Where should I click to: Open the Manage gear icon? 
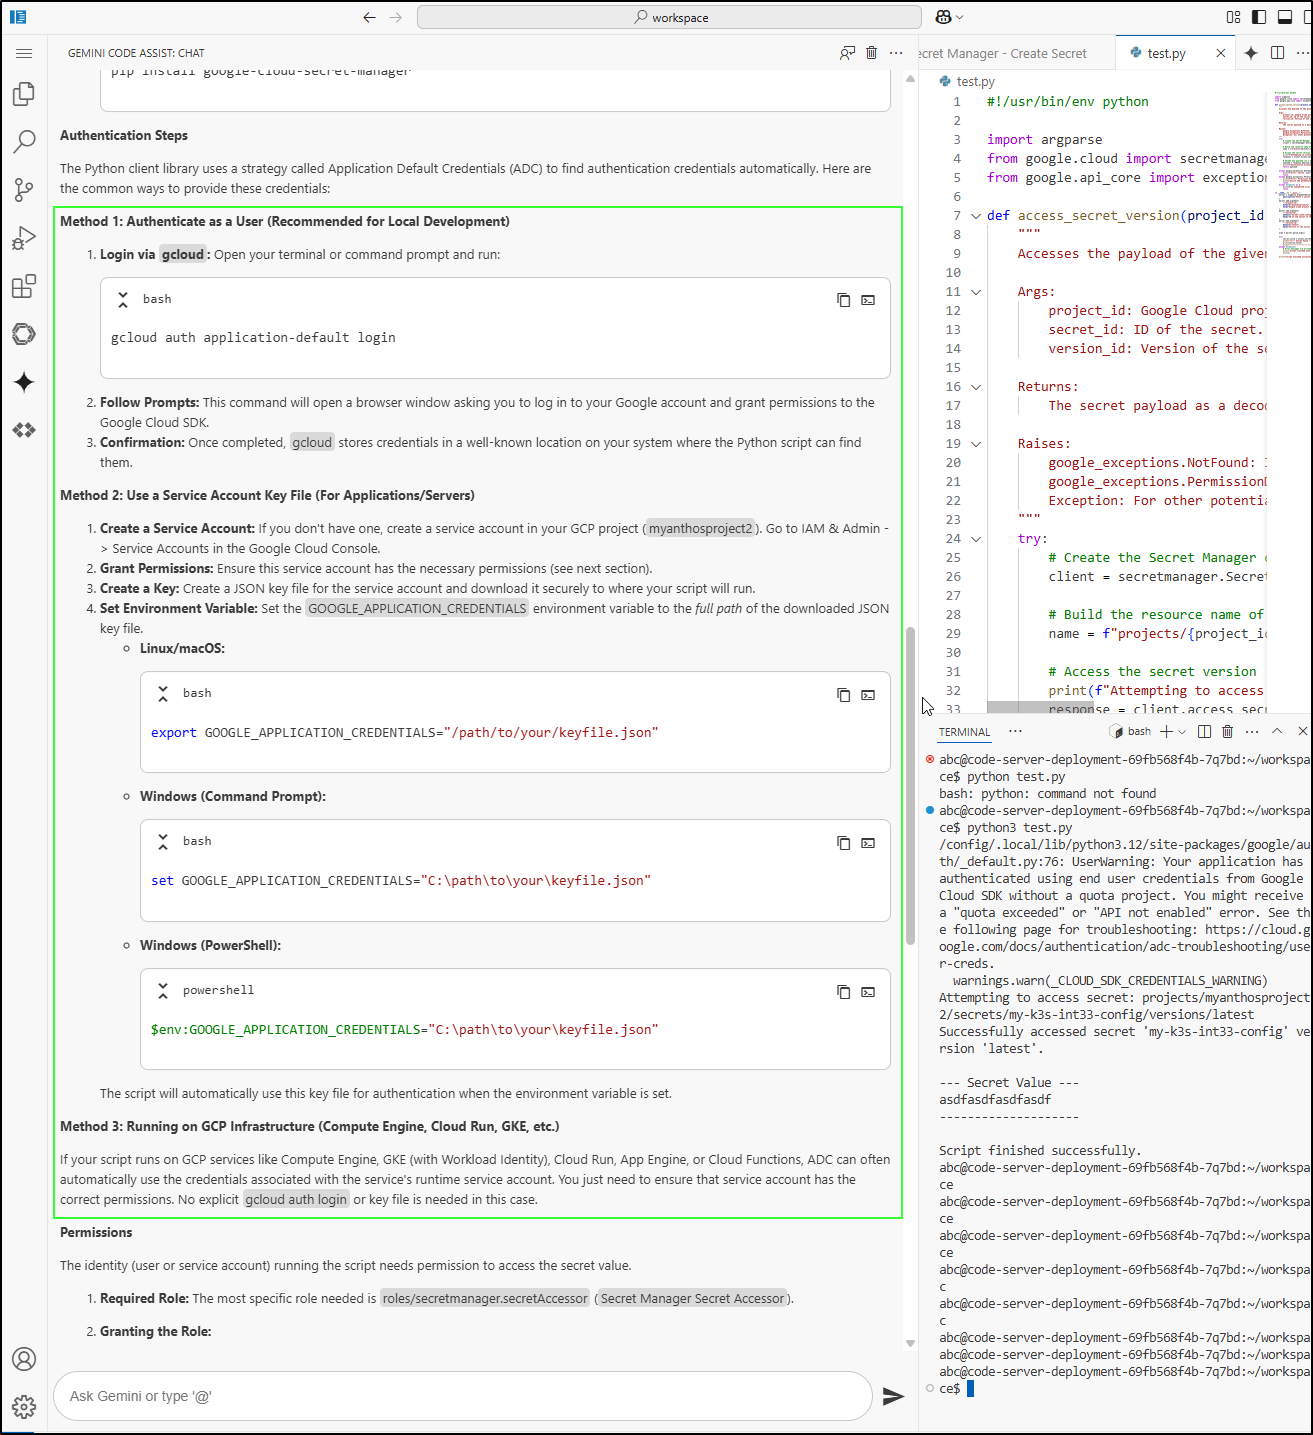coord(24,1407)
